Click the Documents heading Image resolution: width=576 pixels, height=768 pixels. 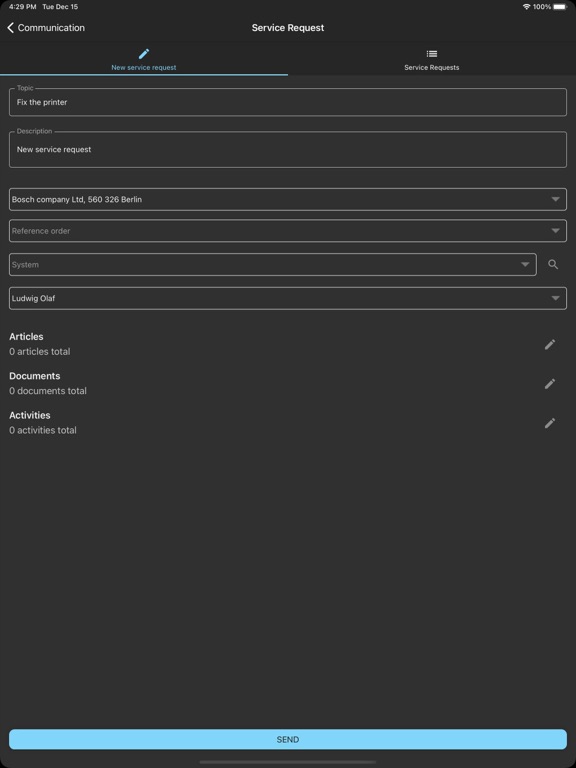35,376
